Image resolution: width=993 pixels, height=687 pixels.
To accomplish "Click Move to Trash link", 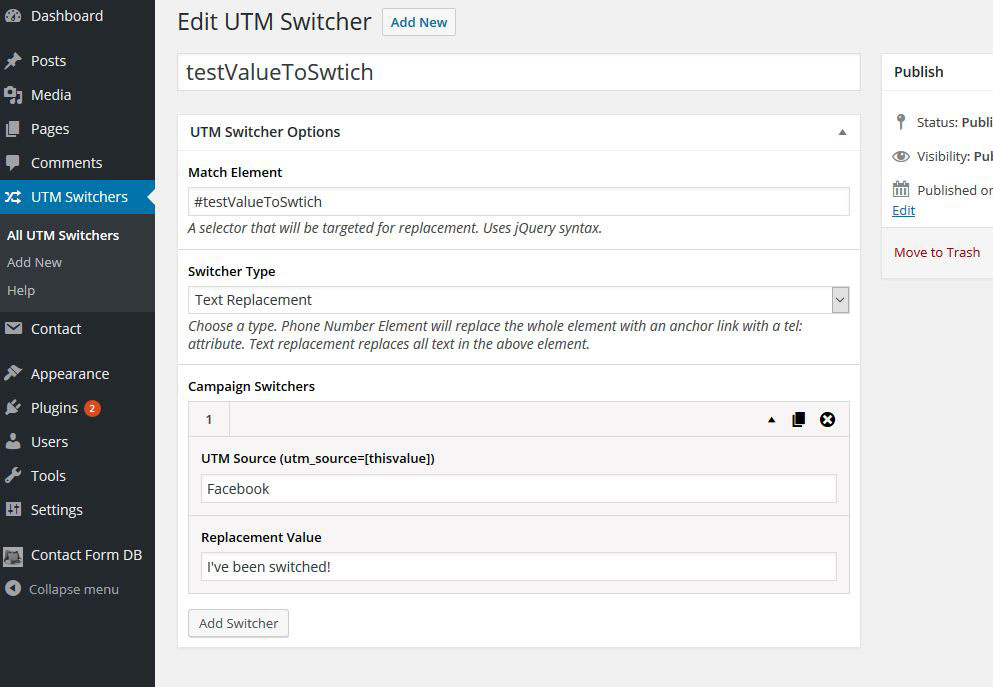I will (x=936, y=252).
